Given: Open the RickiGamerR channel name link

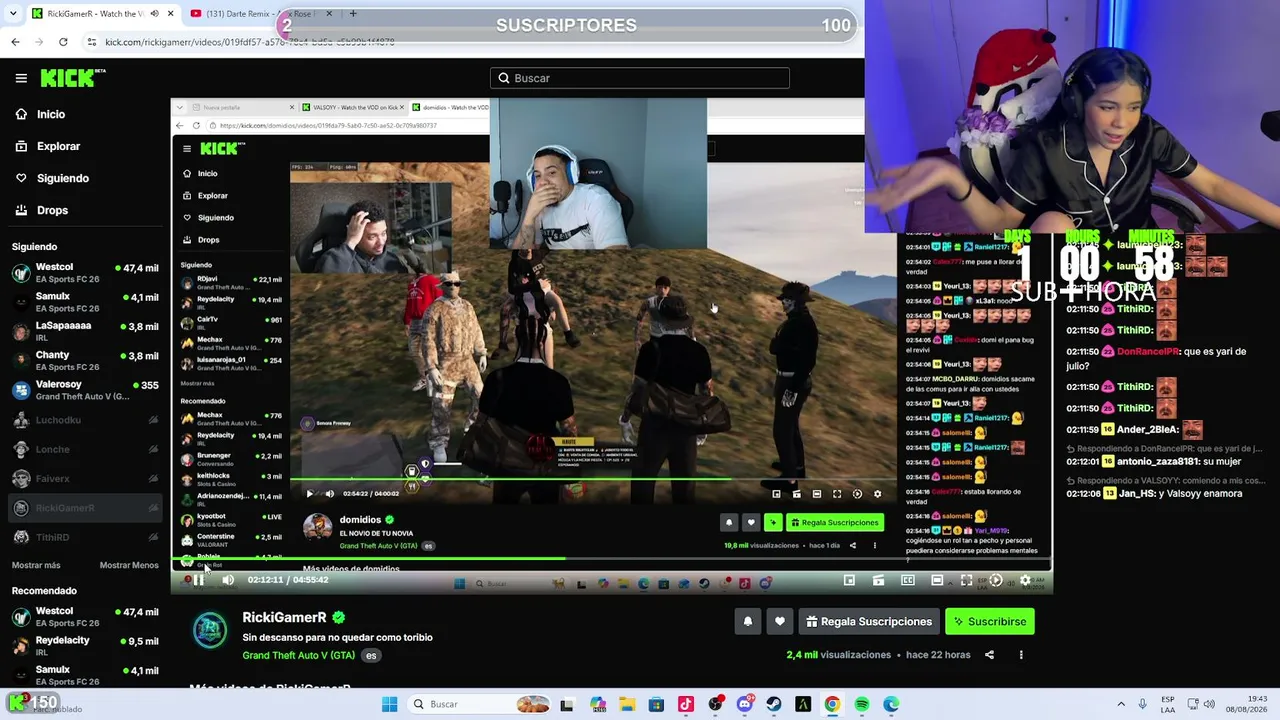Looking at the screenshot, I should (x=284, y=618).
